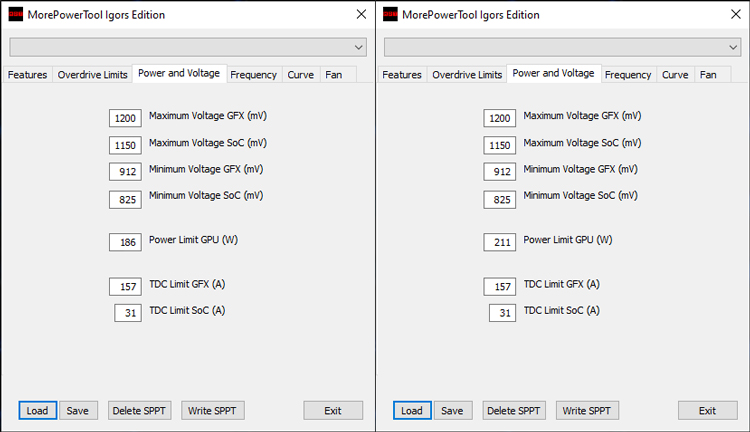Screen dimensions: 750x432
Task: Click Load button in right window
Action: pyautogui.click(x=412, y=410)
